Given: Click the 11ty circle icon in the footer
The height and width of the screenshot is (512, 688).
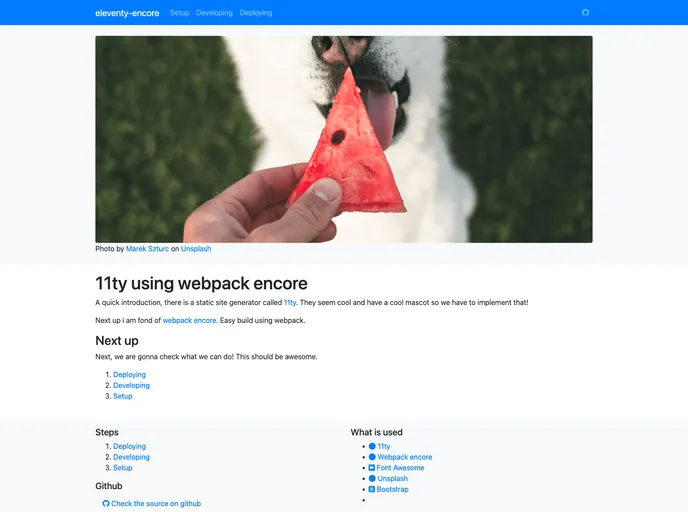Looking at the screenshot, I should click(372, 446).
